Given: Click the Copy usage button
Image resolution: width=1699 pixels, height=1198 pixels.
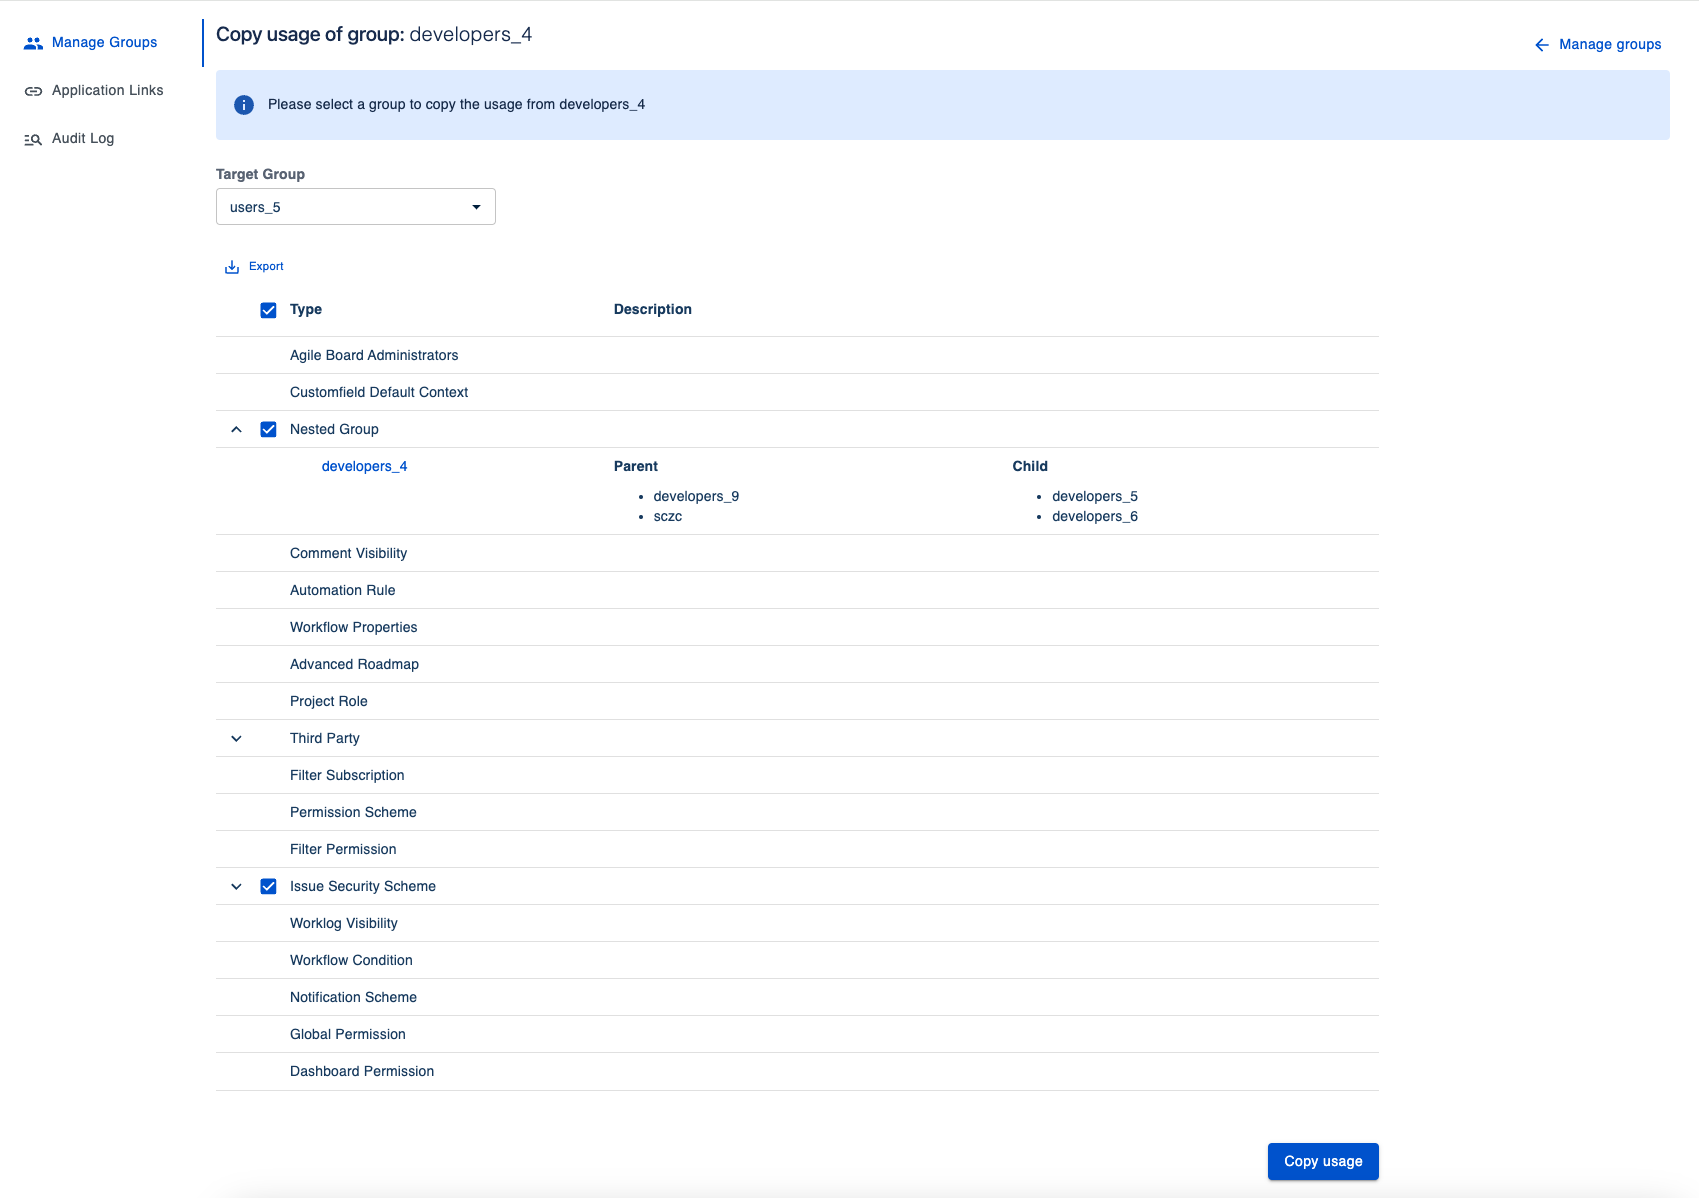Looking at the screenshot, I should click(1322, 1161).
